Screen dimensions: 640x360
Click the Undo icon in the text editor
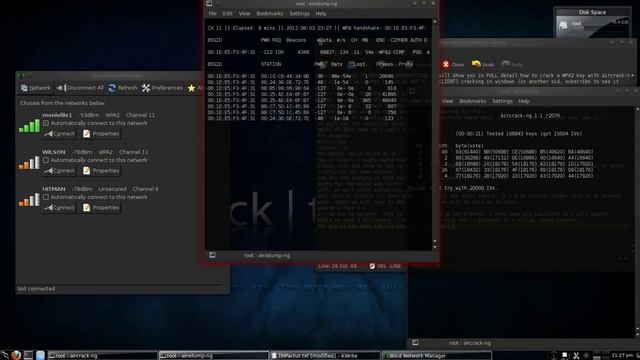(x=476, y=64)
